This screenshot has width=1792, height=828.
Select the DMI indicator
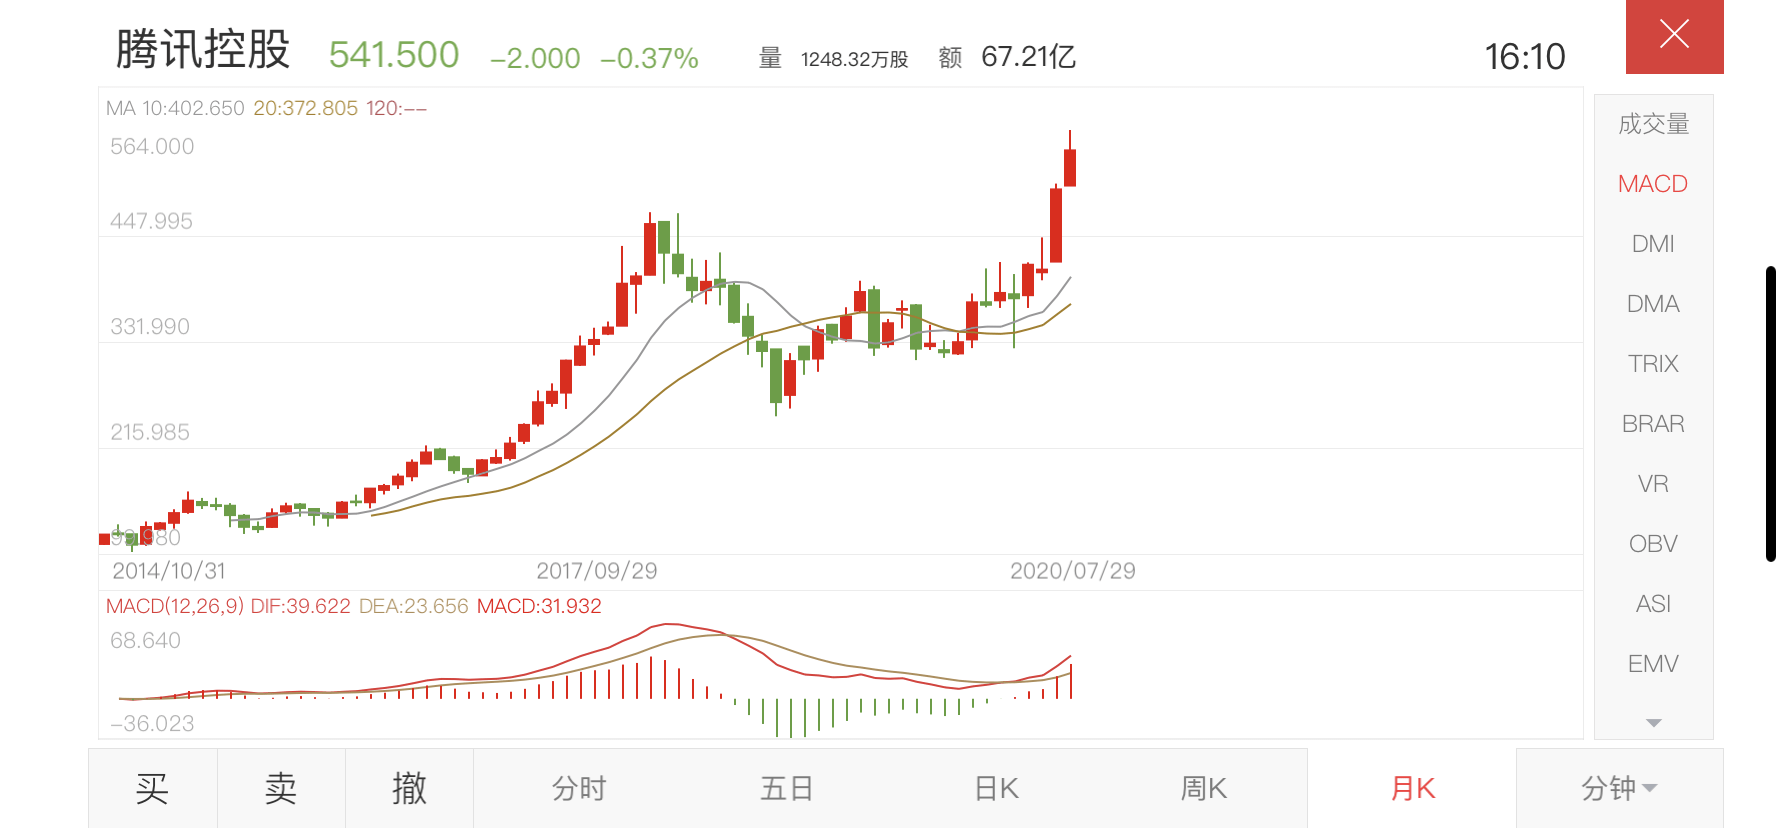(1653, 244)
